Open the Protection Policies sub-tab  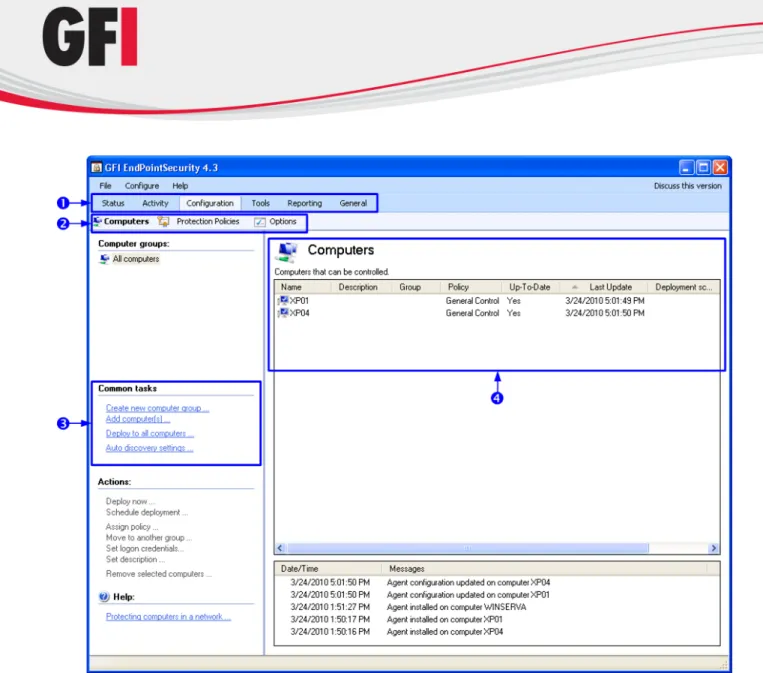click(208, 221)
